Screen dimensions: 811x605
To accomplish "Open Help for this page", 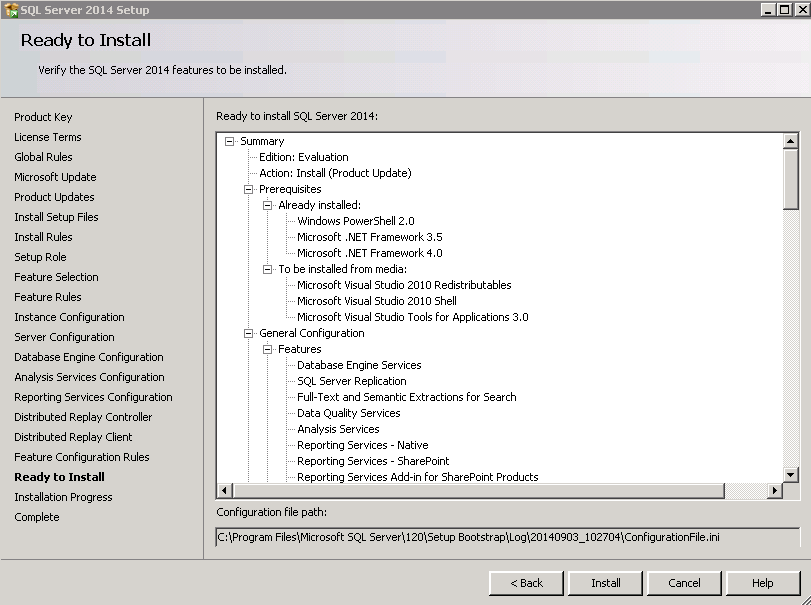I will (763, 583).
